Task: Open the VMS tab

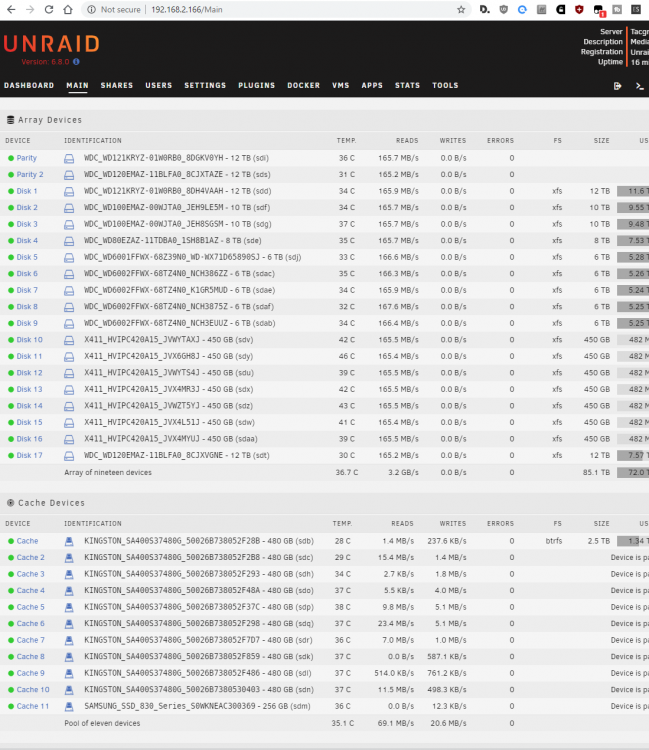Action: [341, 86]
